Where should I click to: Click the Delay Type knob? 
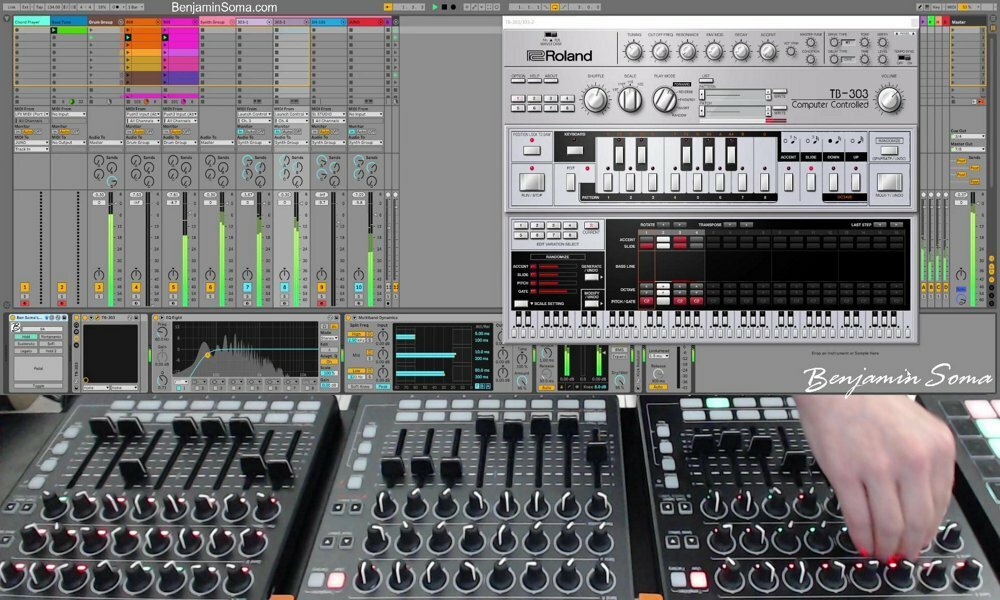click(833, 59)
